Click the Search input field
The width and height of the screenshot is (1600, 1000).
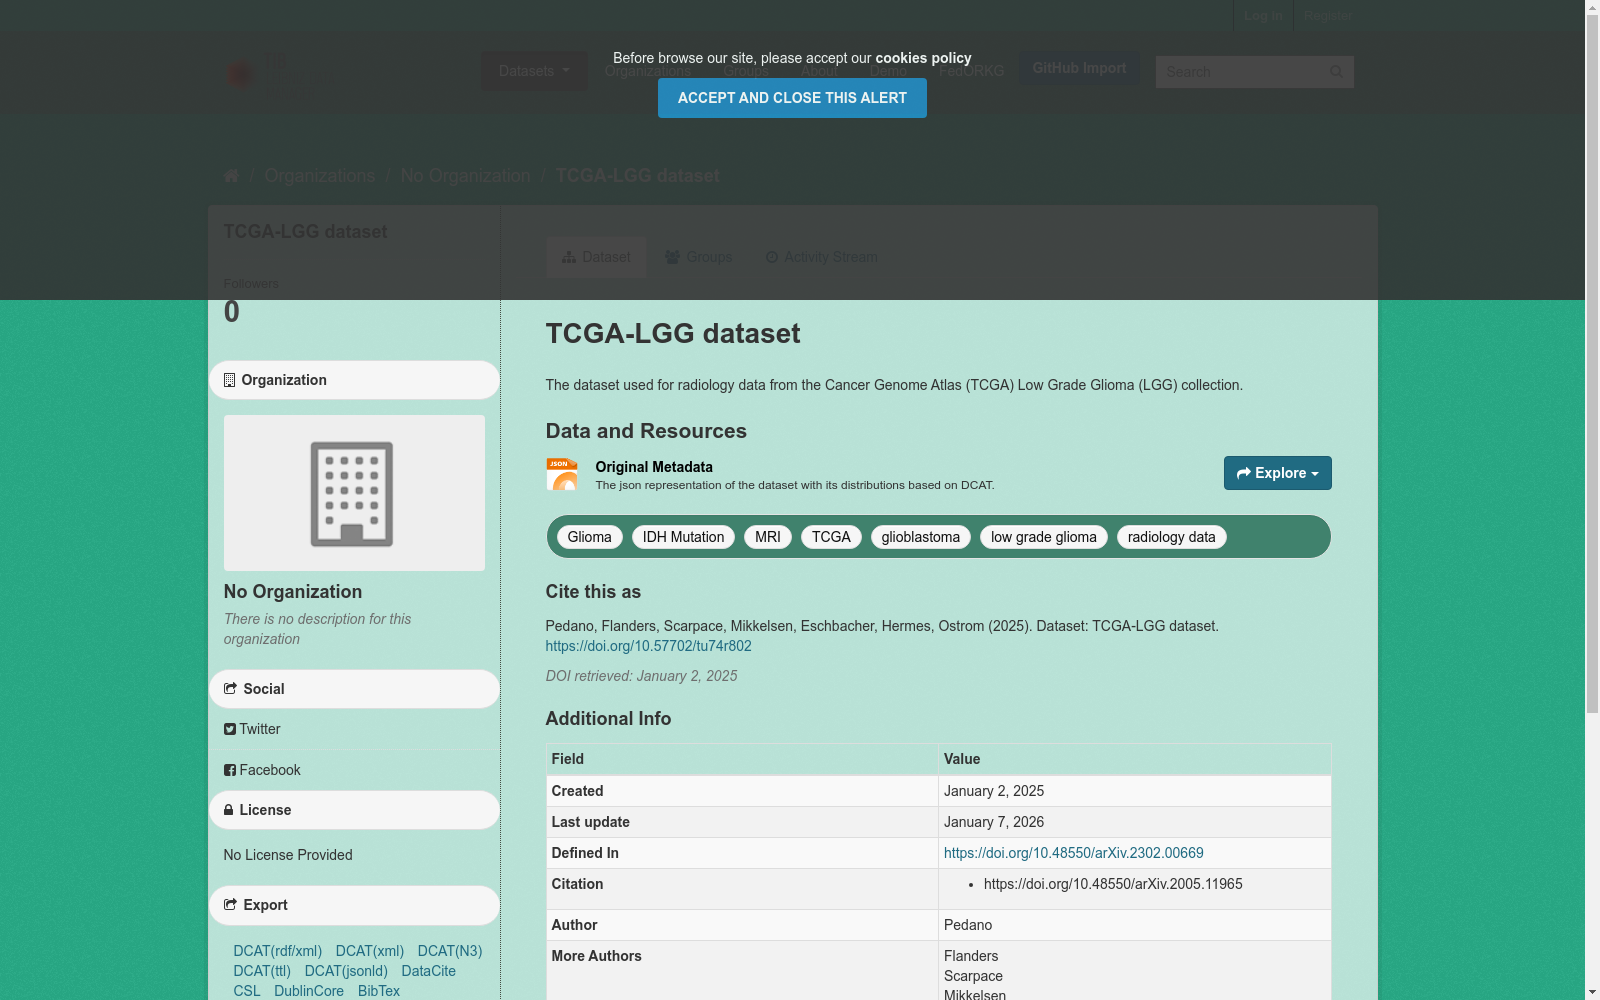tap(1240, 72)
